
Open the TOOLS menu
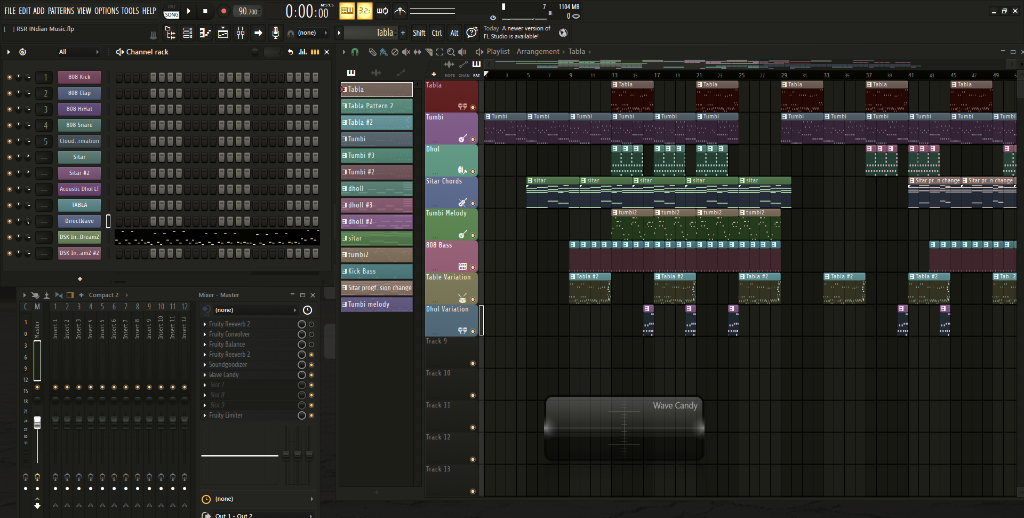click(130, 10)
